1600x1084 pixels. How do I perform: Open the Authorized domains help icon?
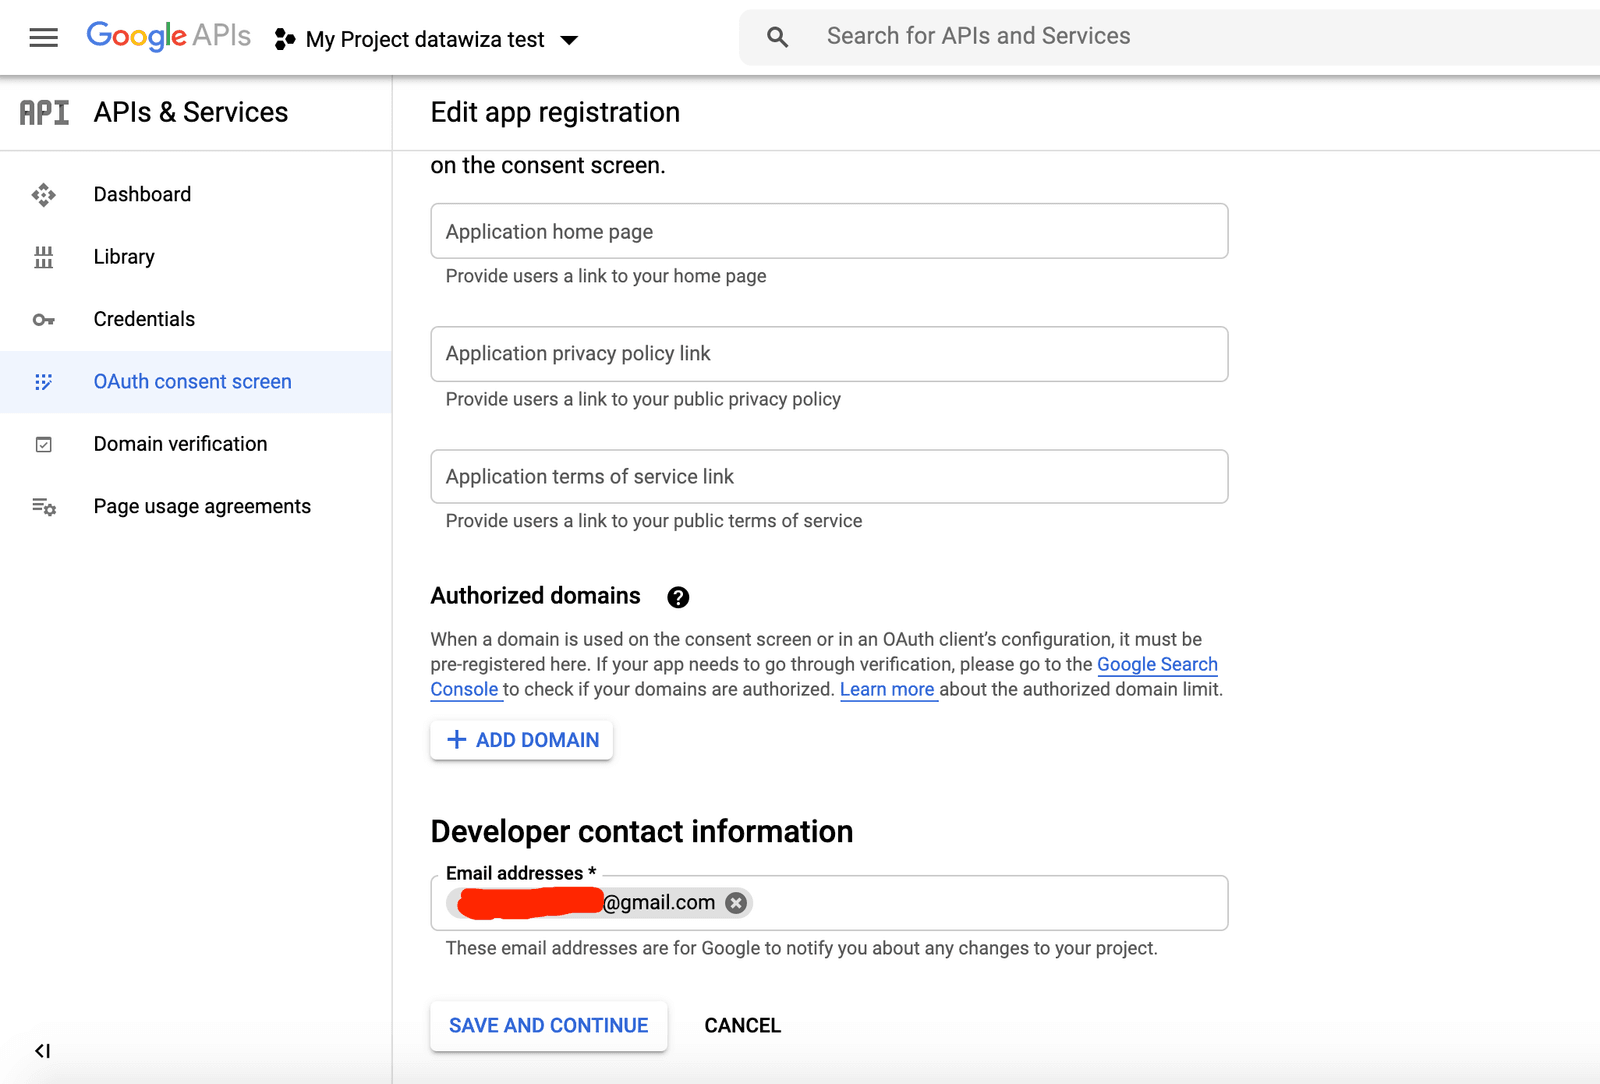(678, 597)
